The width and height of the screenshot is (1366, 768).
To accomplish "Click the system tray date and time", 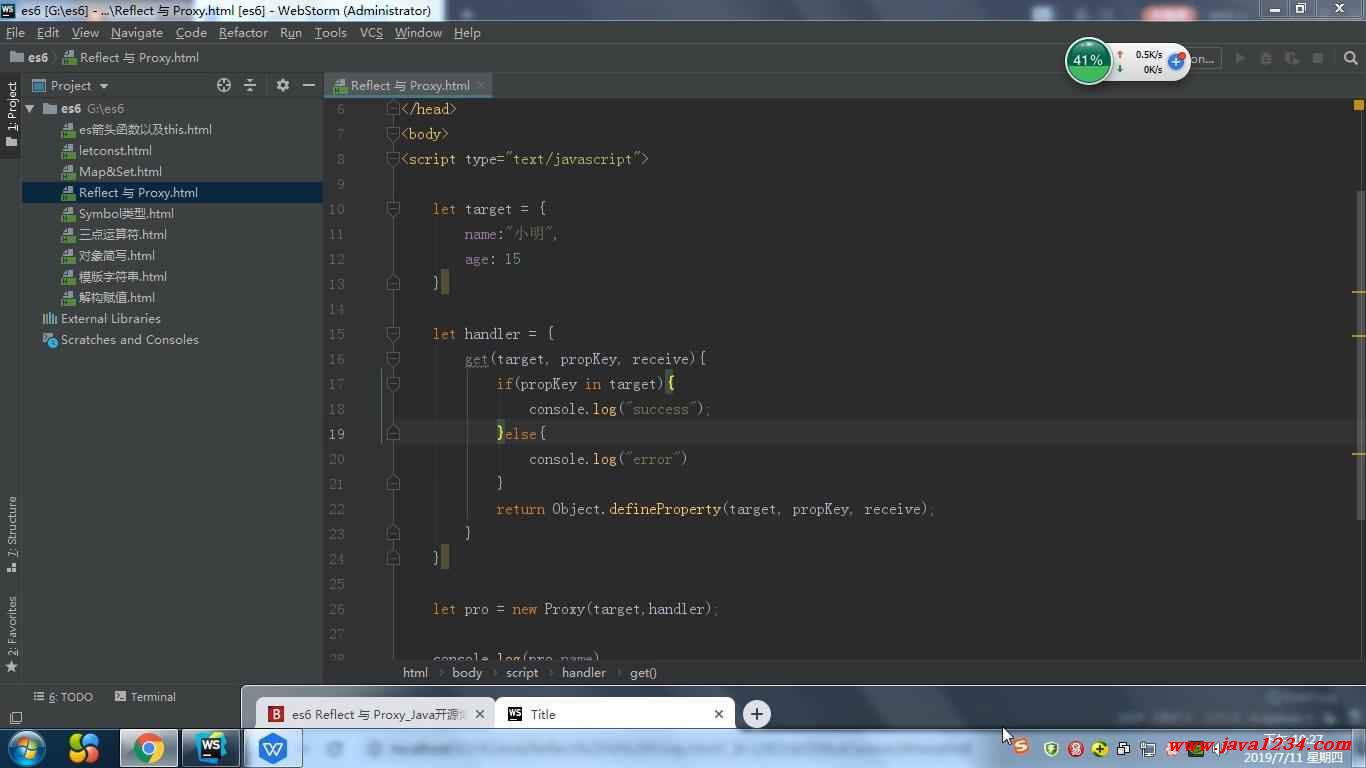I will point(1293,749).
